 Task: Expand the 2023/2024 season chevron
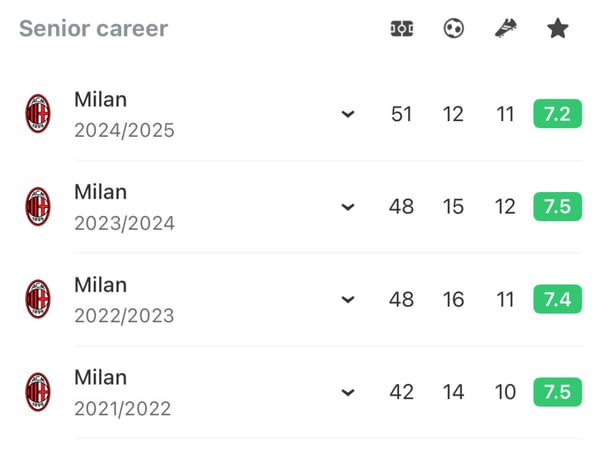348,207
